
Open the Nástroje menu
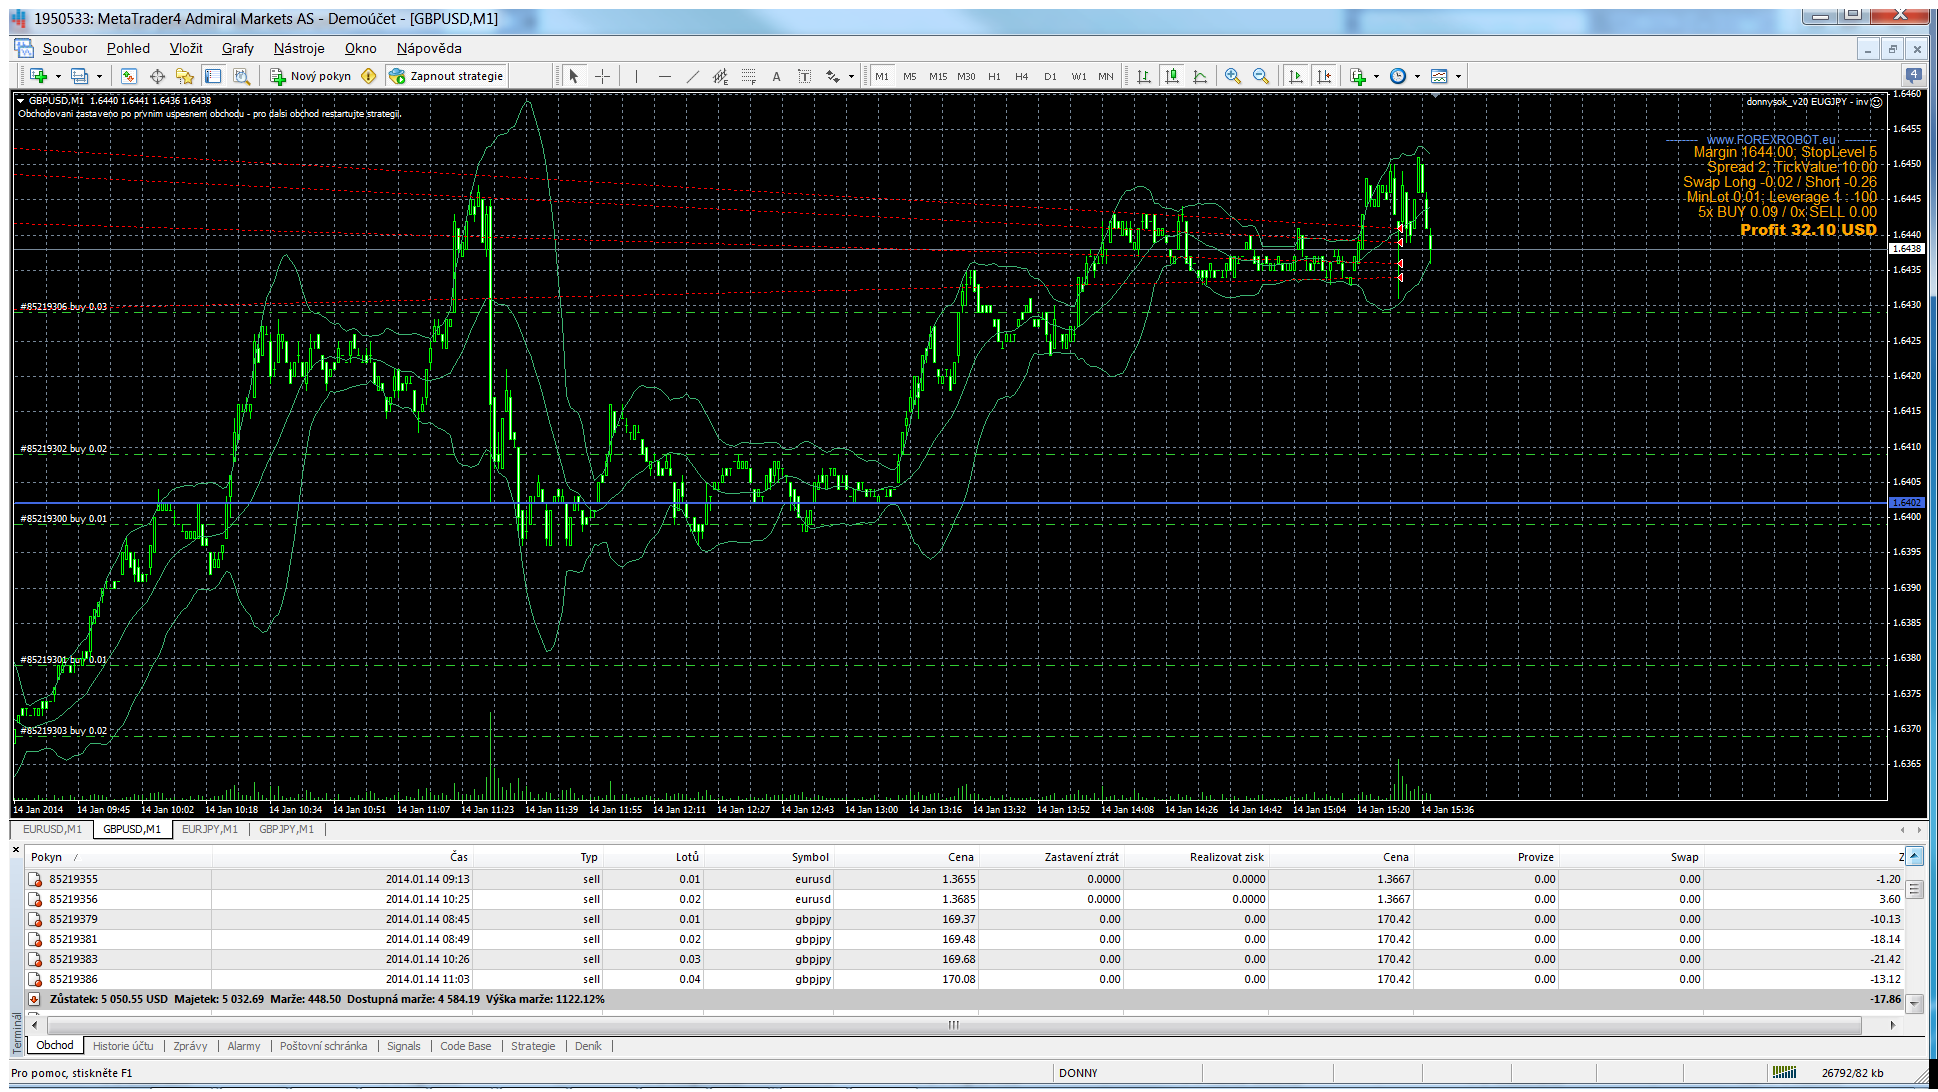point(299,48)
